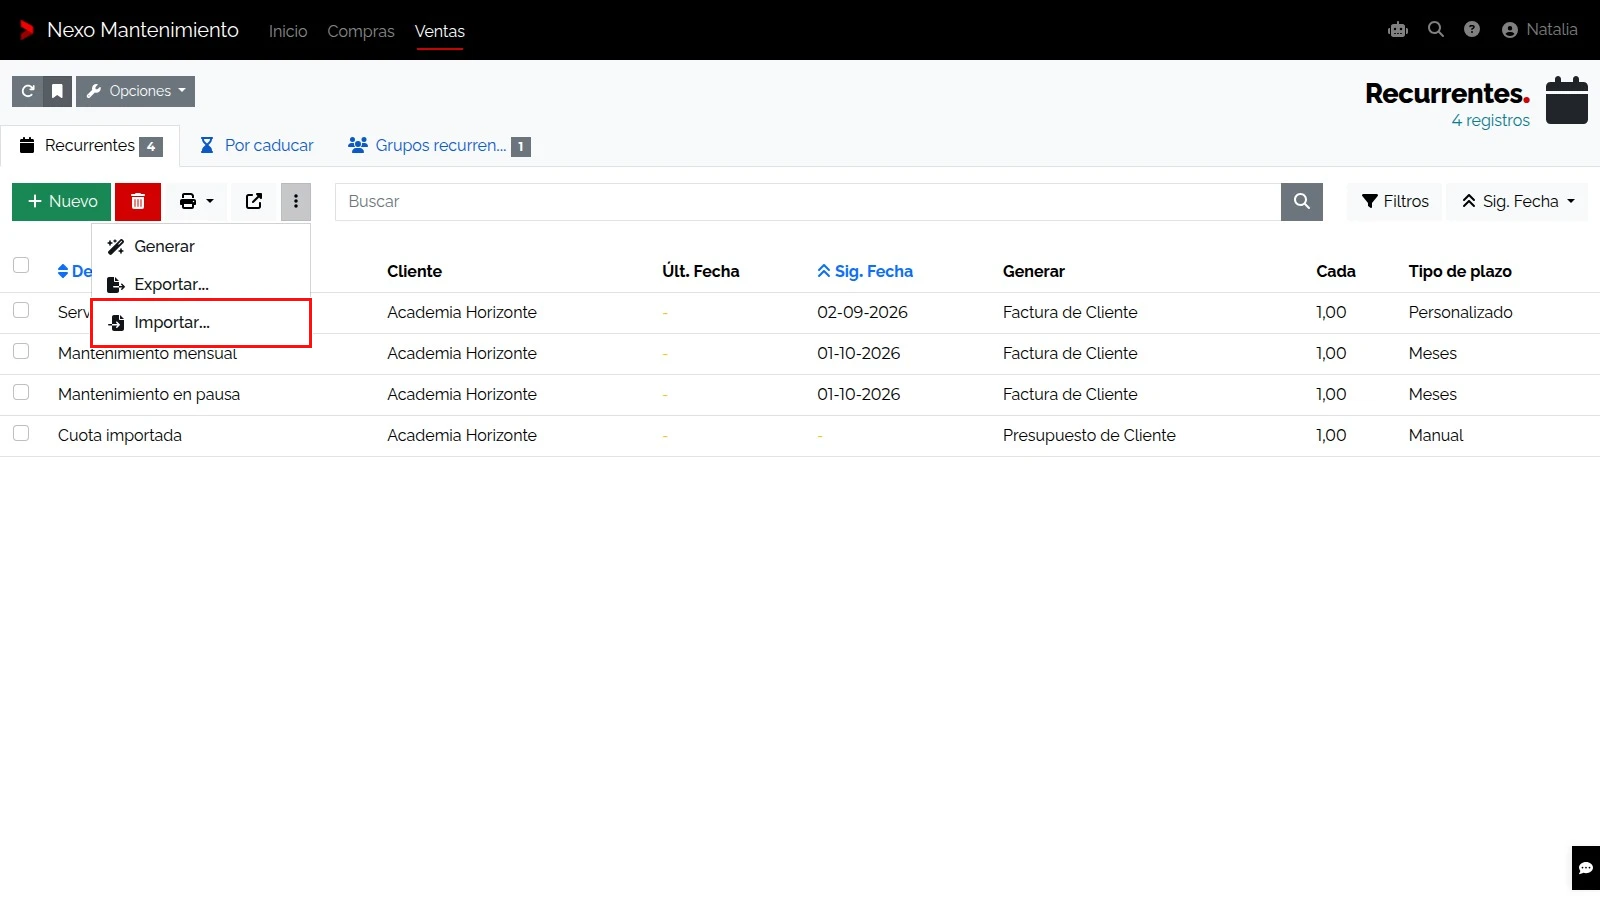Click the refresh icon button
The height and width of the screenshot is (900, 1600).
coord(27,91)
